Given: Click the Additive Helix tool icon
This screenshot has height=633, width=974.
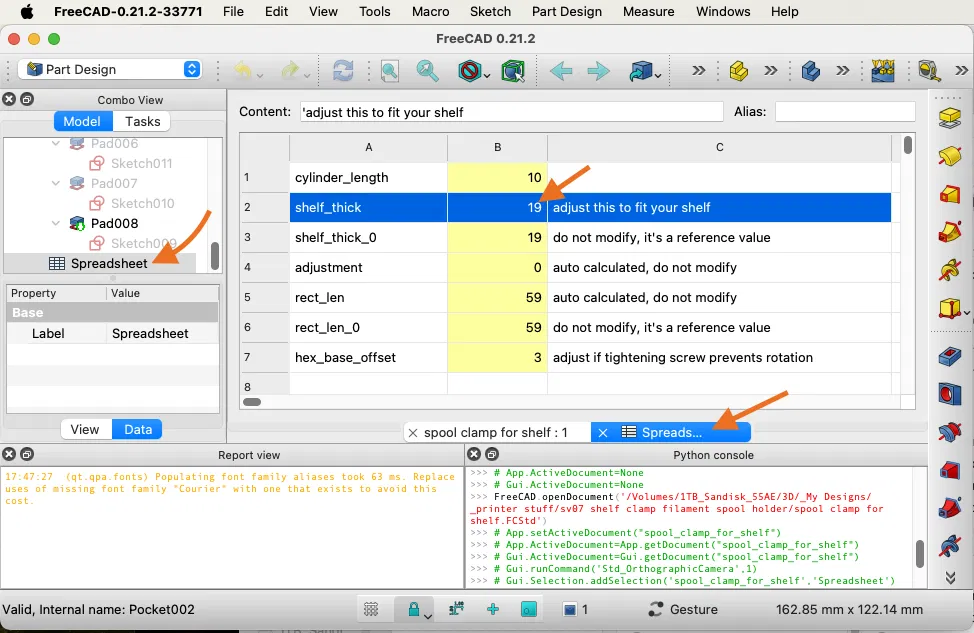Looking at the screenshot, I should [950, 270].
